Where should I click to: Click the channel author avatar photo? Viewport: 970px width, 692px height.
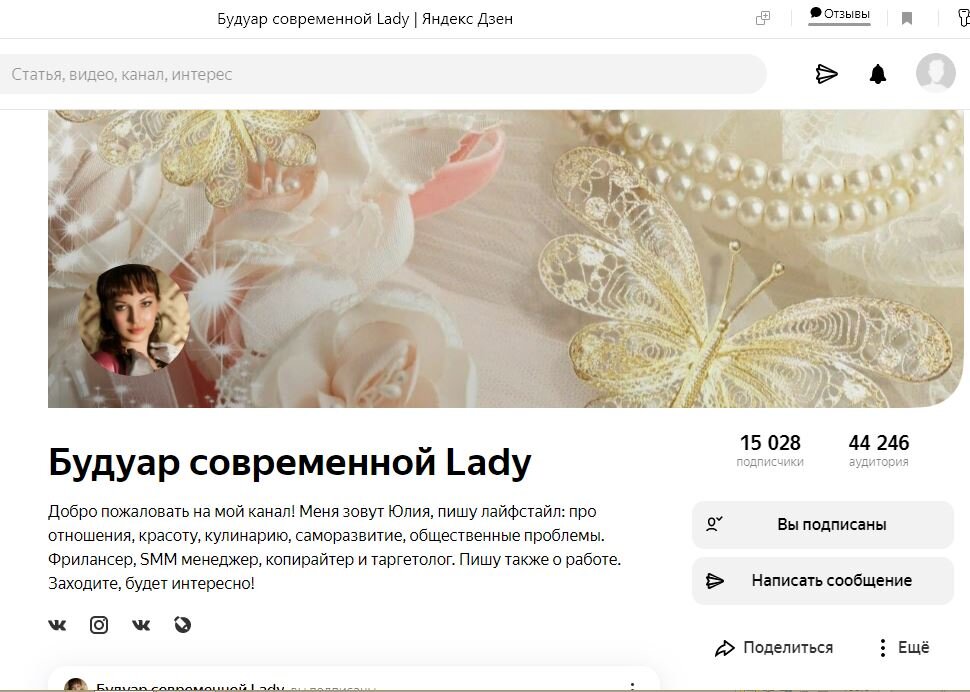(x=134, y=320)
